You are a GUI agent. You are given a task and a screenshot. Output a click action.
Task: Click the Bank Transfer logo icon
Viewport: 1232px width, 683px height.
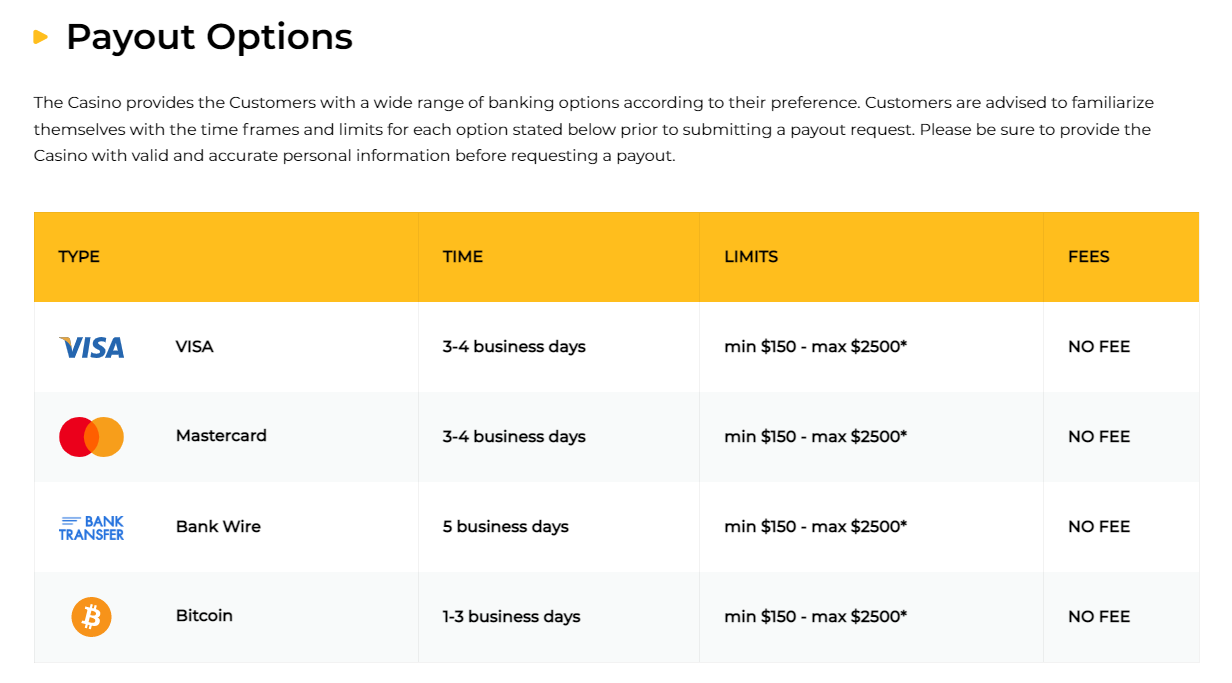pyautogui.click(x=91, y=527)
